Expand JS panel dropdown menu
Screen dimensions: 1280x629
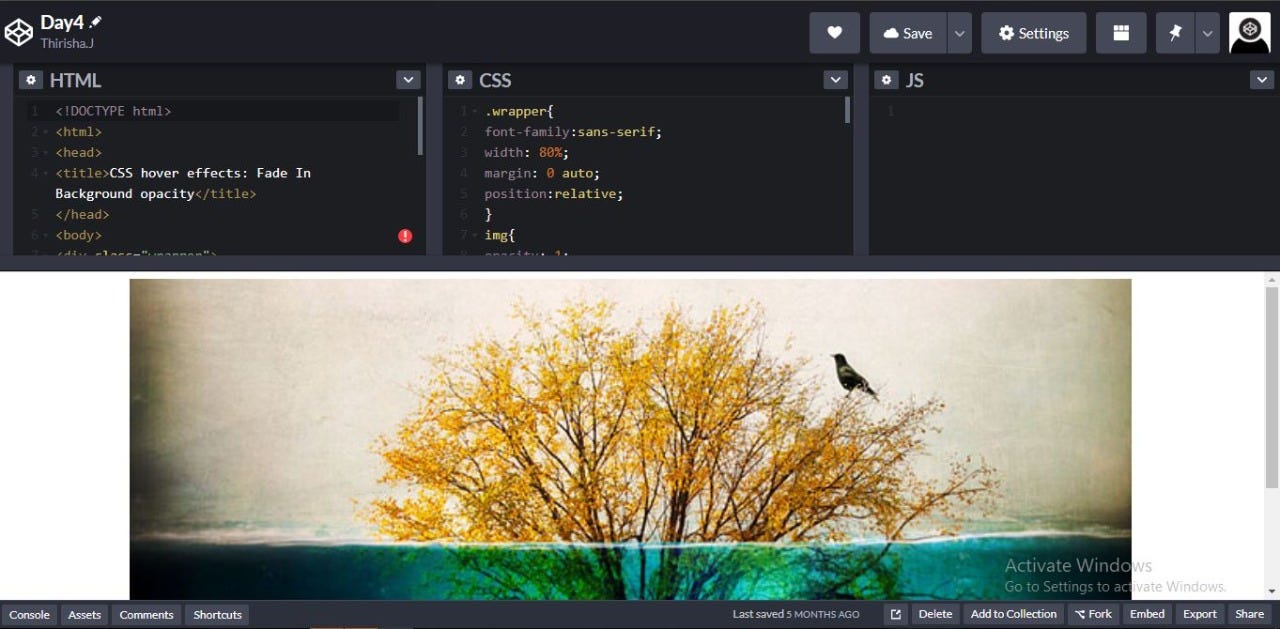(x=1262, y=80)
